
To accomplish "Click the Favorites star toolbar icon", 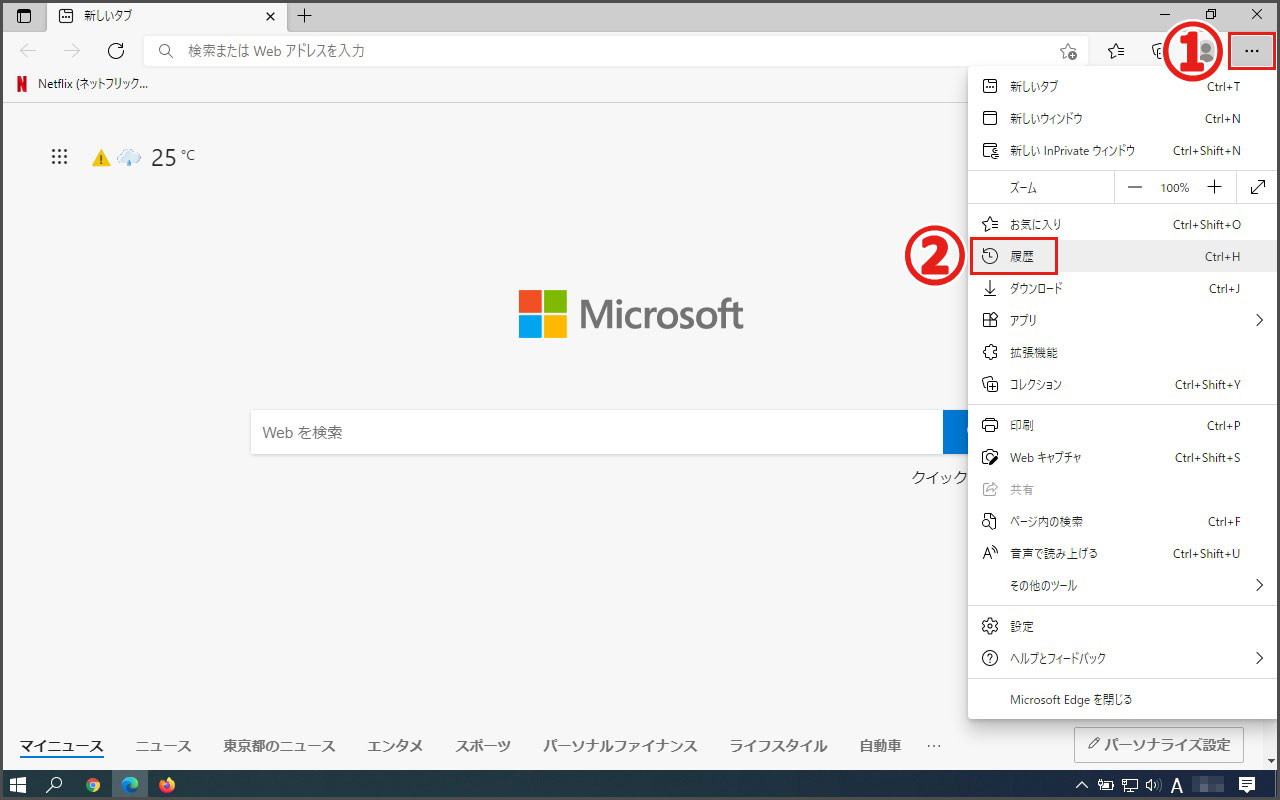I will point(1116,51).
